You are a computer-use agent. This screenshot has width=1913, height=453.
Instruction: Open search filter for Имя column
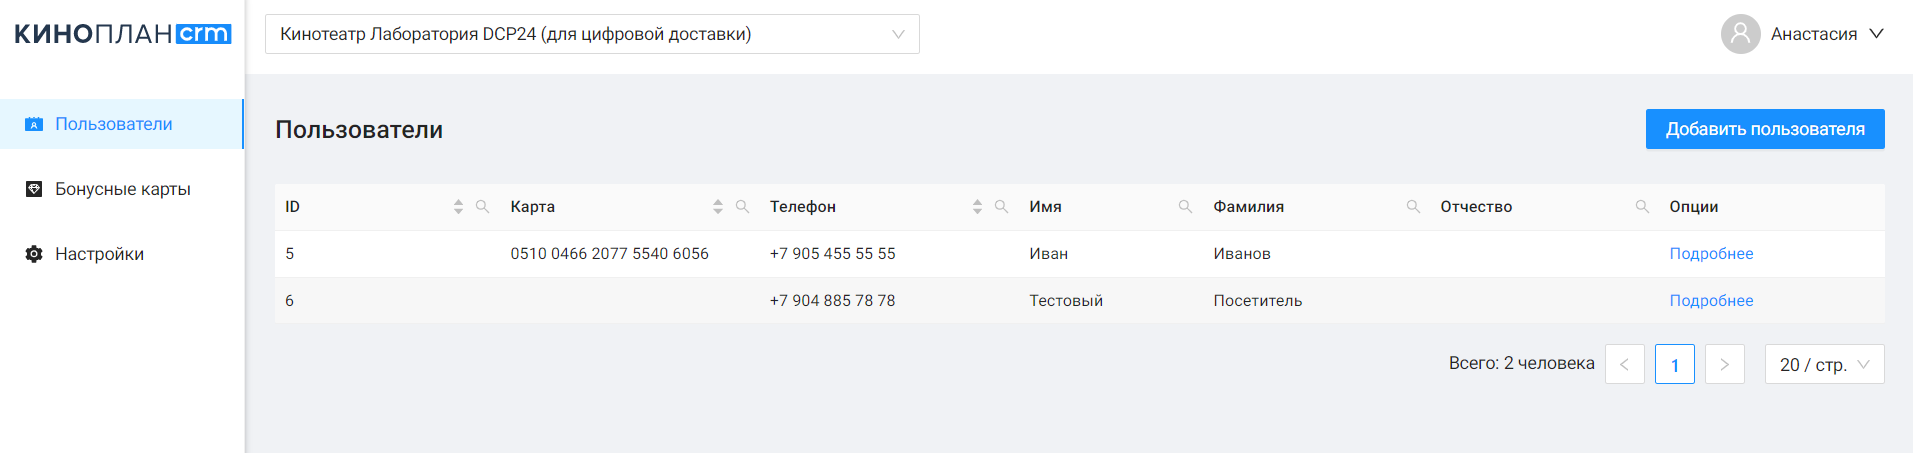(1185, 207)
